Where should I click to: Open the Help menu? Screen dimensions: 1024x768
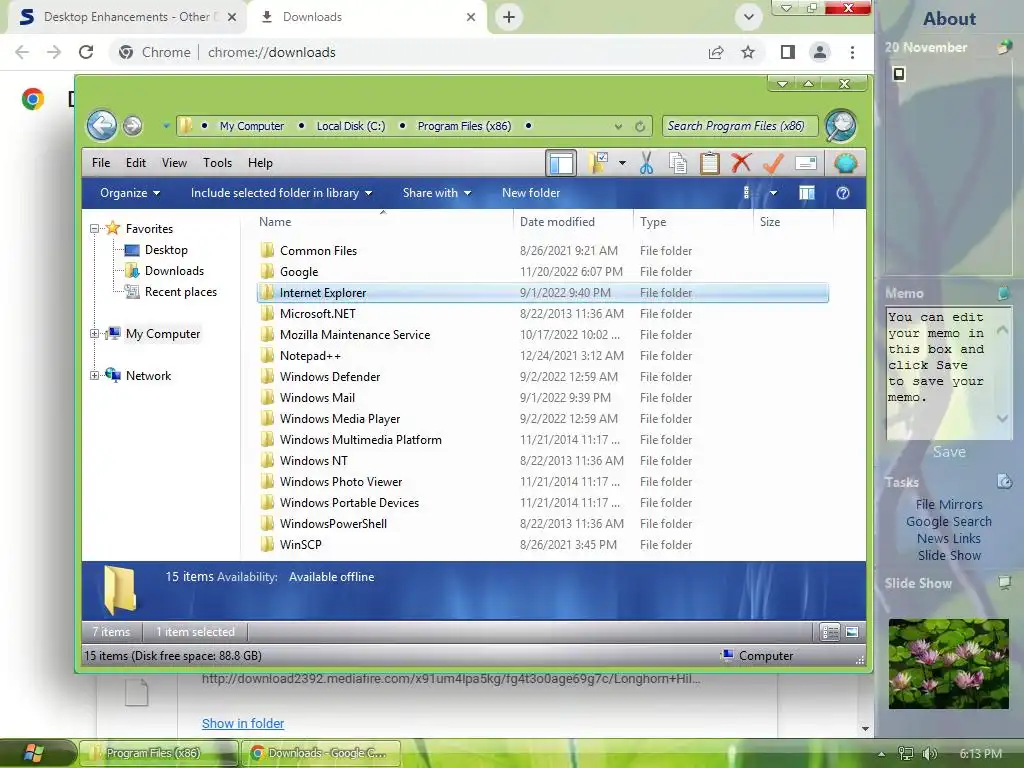(x=260, y=163)
